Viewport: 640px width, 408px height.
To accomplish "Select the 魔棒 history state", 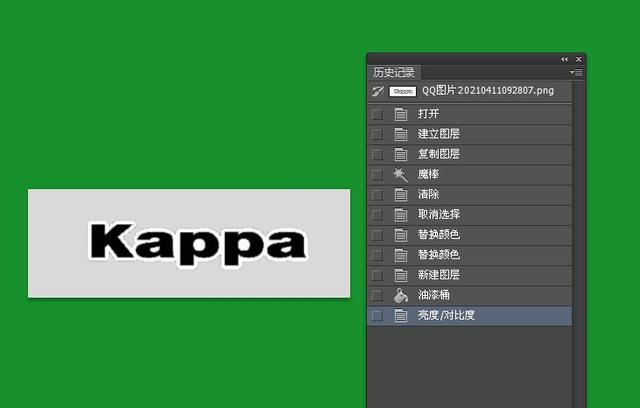I will (469, 175).
